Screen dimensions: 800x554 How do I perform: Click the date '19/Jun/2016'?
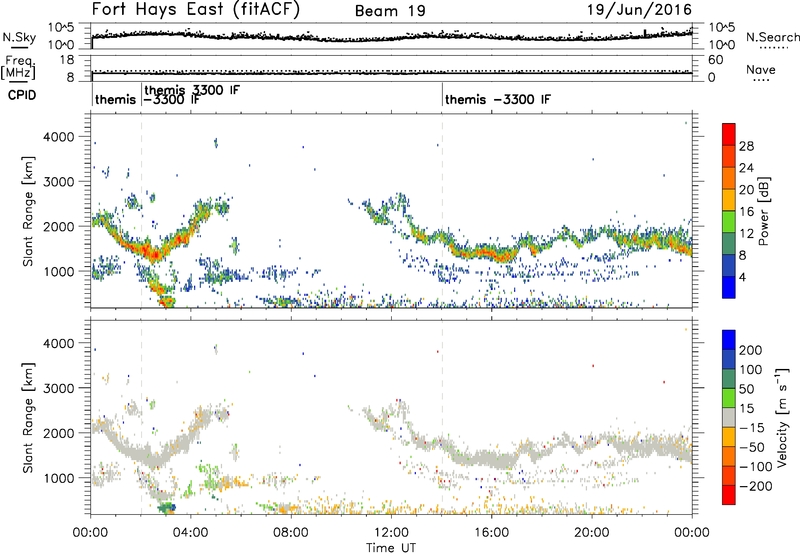point(639,10)
